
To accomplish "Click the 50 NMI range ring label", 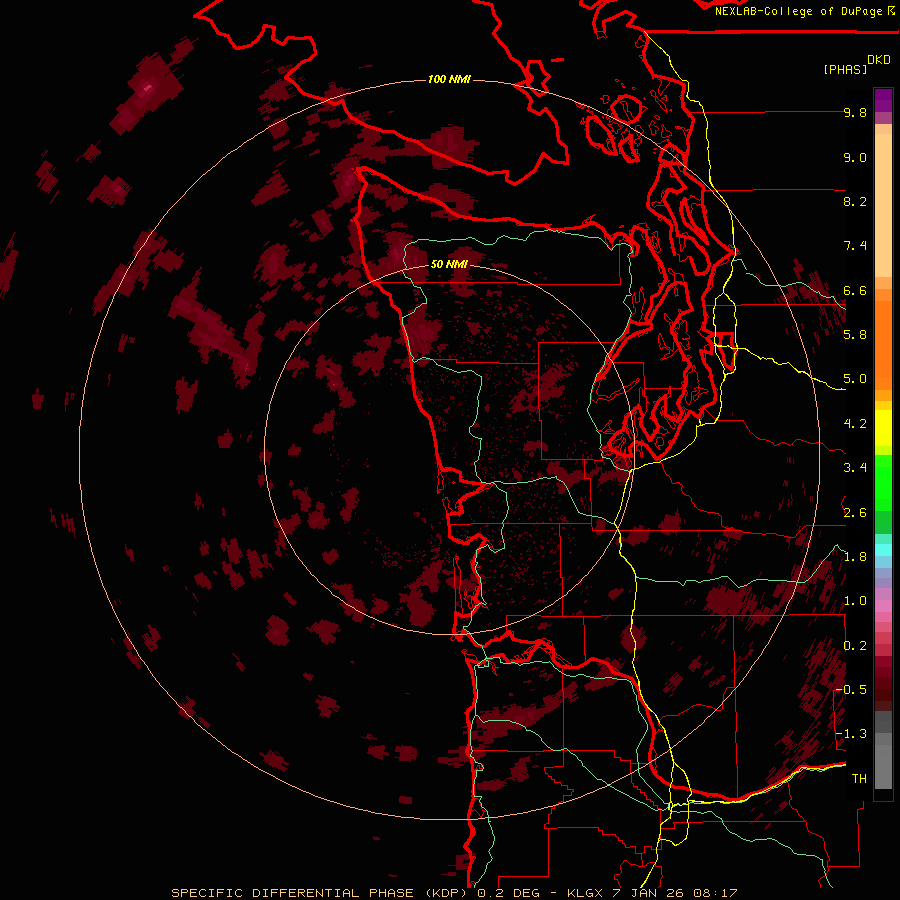I will [x=449, y=264].
